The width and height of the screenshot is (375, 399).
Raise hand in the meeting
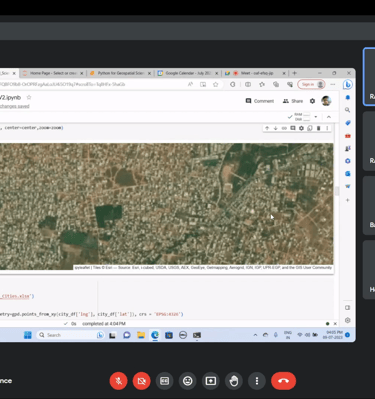click(x=234, y=381)
